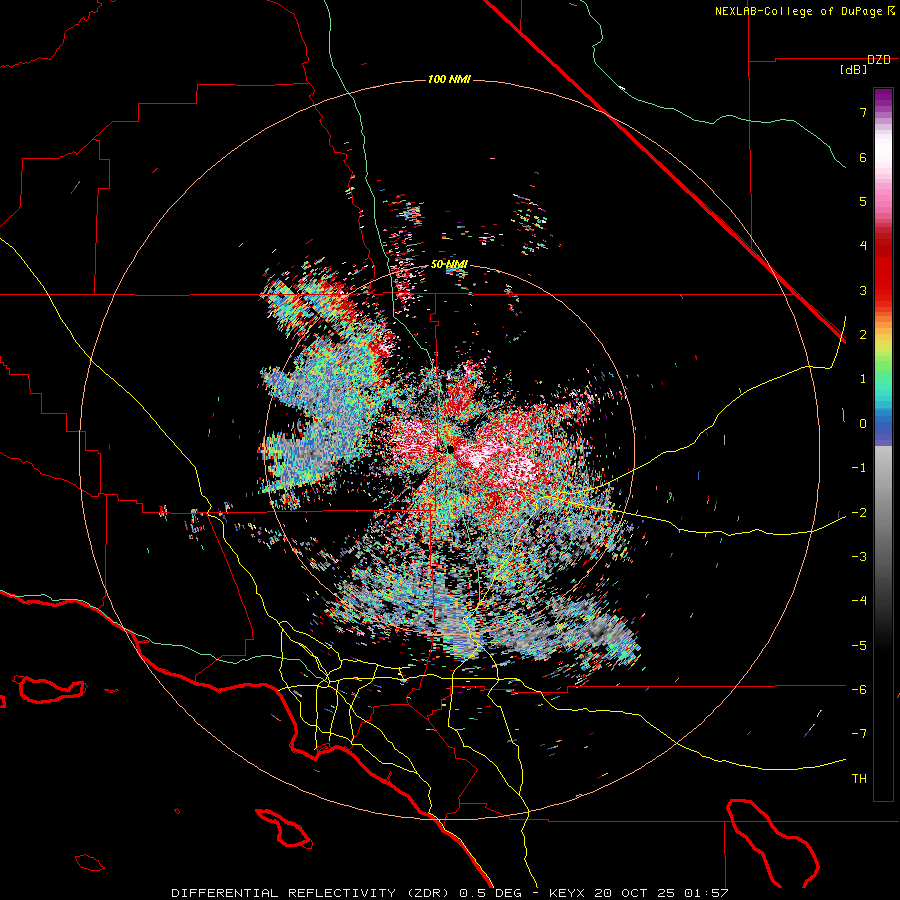The width and height of the screenshot is (900, 900).
Task: Click the "KEYX 20 OCT 25 01:57" timestamp
Action: pyautogui.click(x=639, y=893)
